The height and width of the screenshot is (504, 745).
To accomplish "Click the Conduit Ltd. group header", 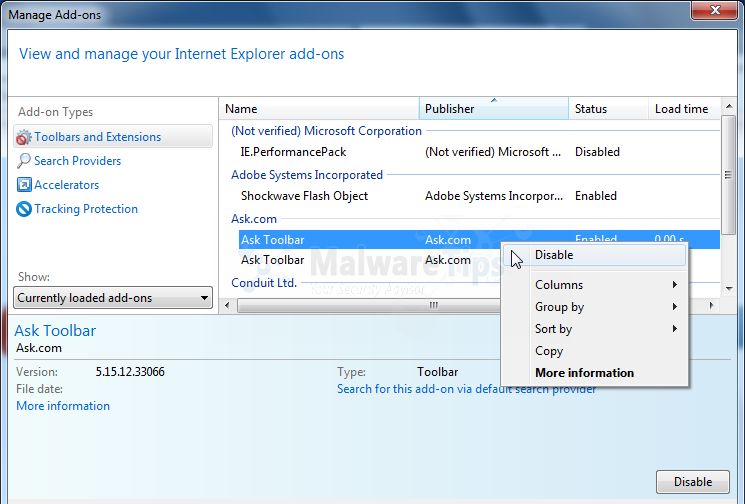I will coord(264,283).
